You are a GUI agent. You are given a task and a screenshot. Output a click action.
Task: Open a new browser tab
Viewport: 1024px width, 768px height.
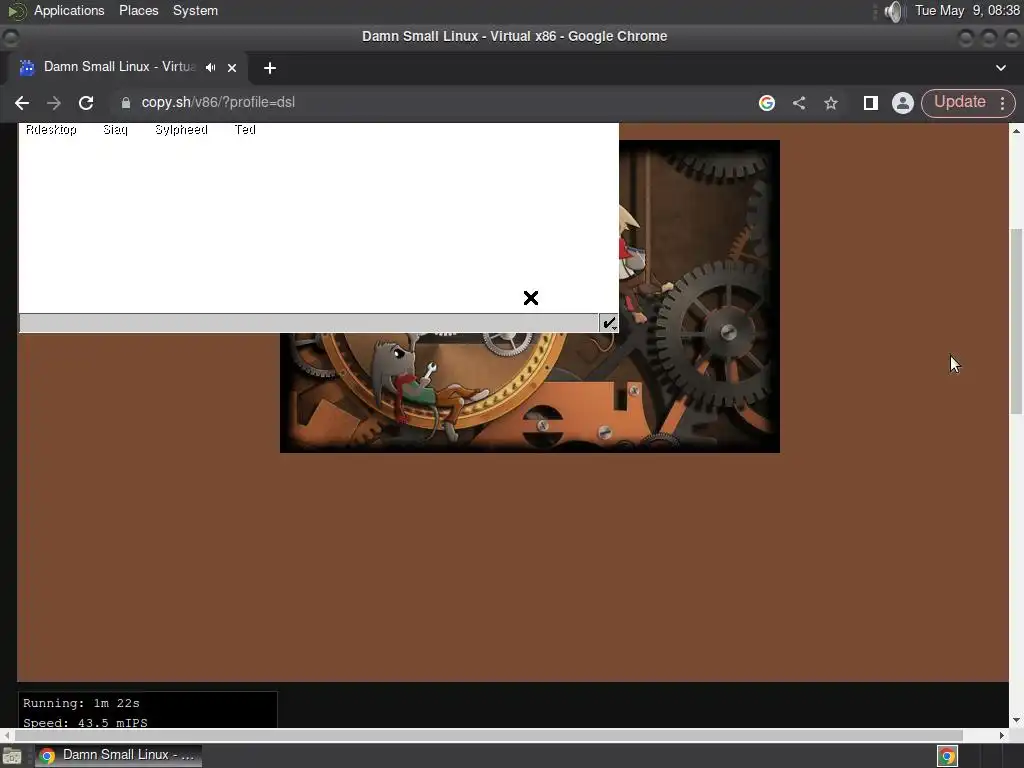coord(270,68)
